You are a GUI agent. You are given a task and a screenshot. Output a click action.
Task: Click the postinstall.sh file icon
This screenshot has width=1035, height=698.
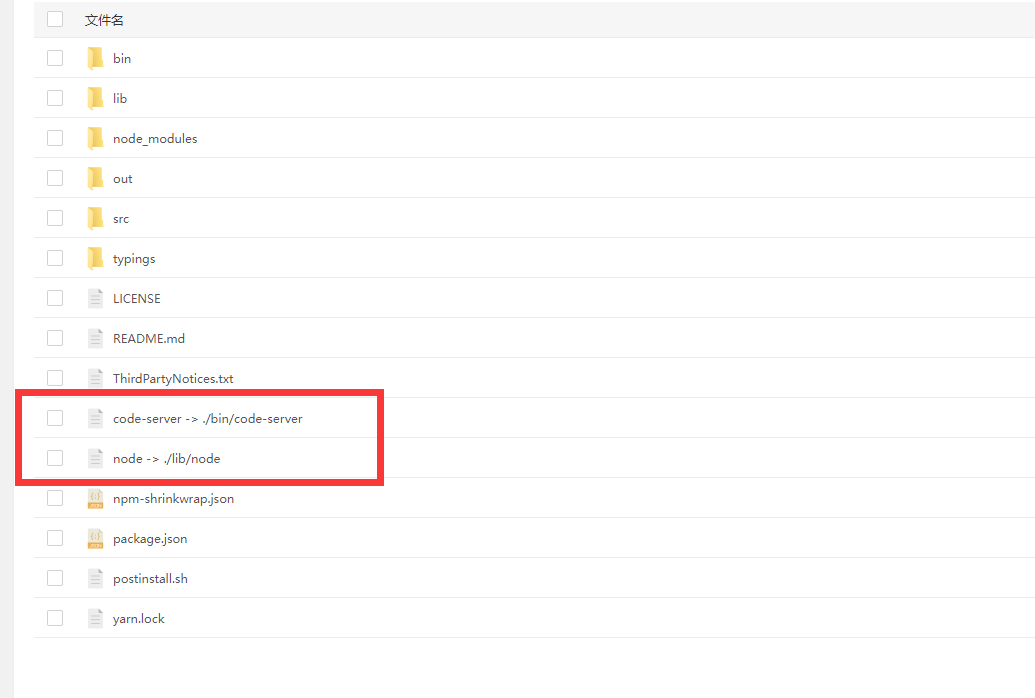point(95,578)
